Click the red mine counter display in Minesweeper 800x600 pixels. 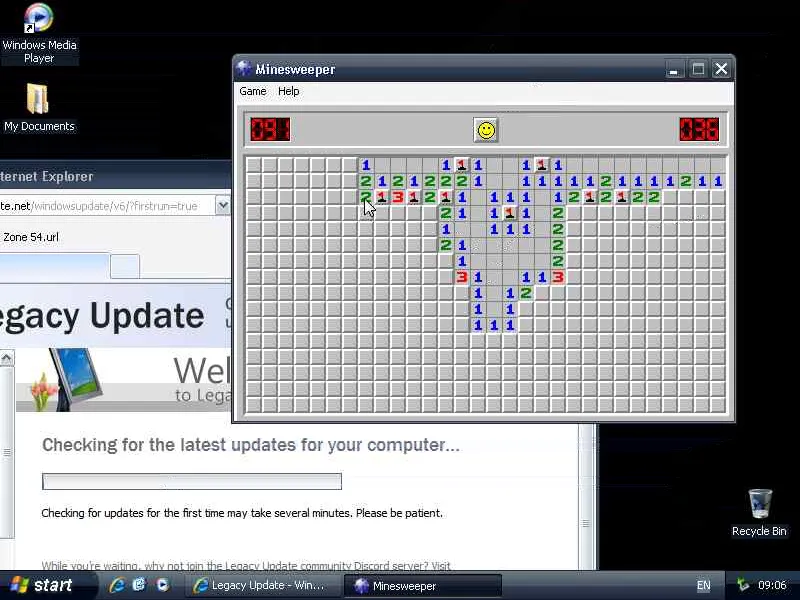[270, 130]
